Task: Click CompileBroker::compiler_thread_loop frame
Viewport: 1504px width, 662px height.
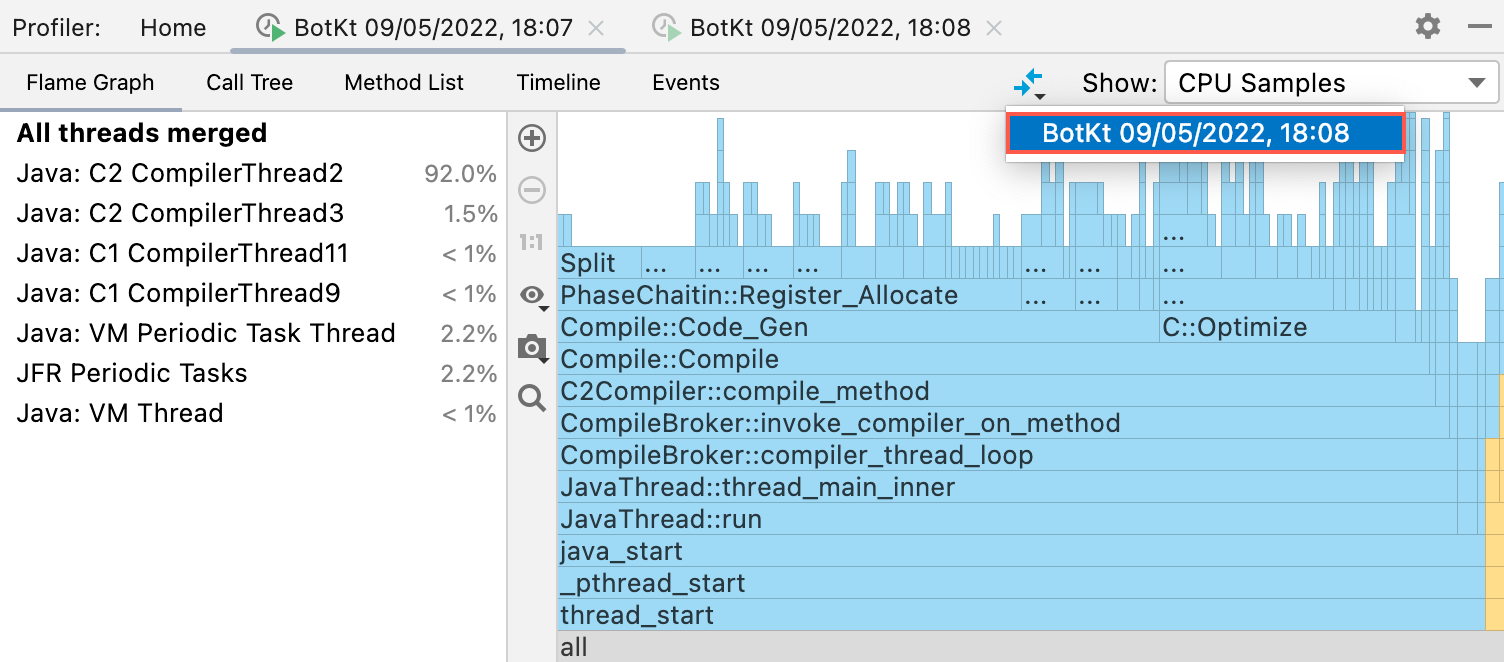Action: (x=1006, y=456)
